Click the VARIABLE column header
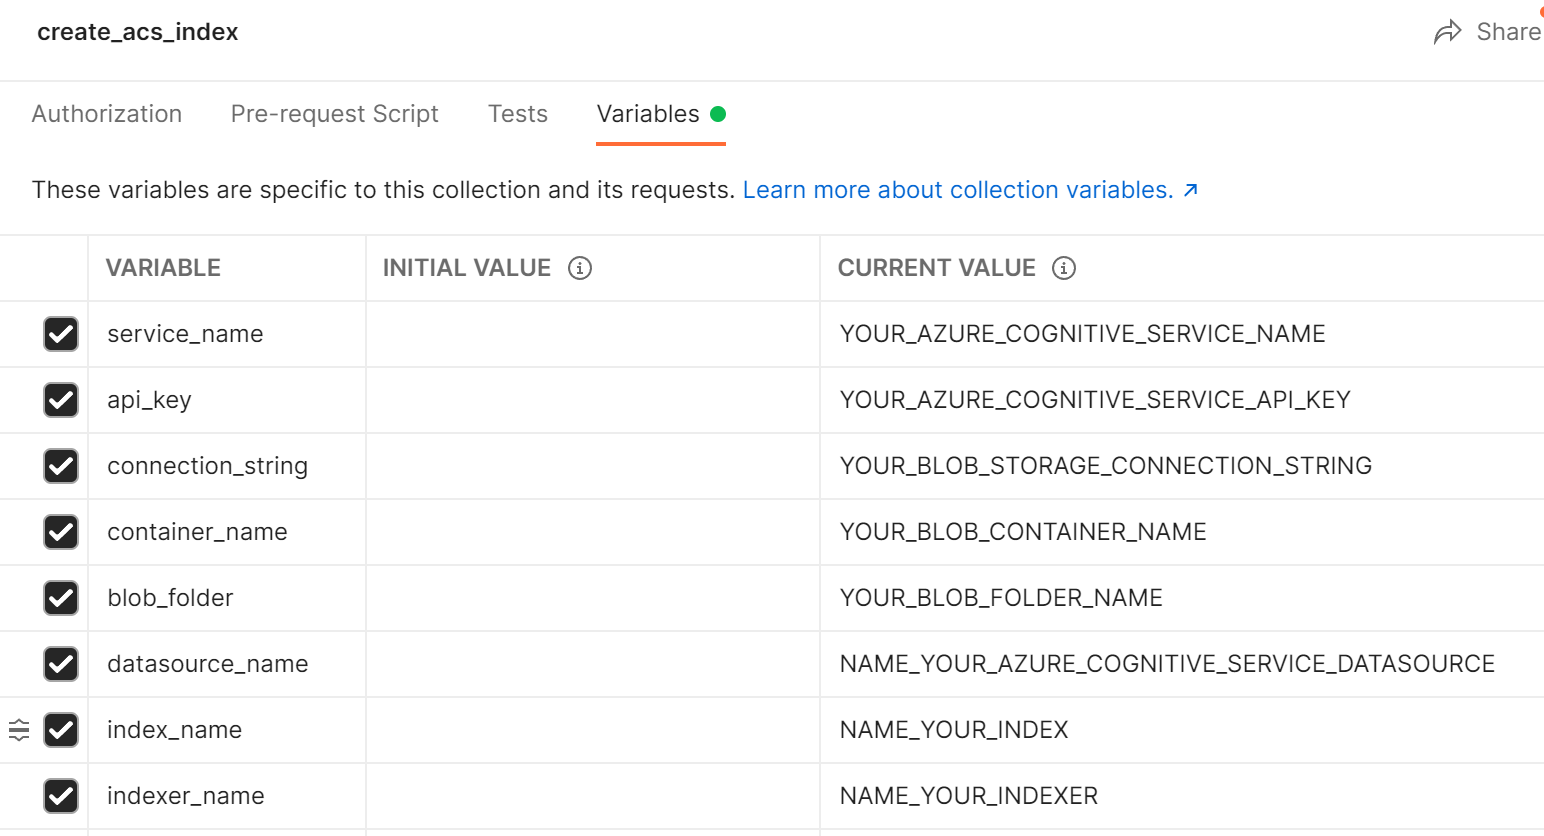The height and width of the screenshot is (836, 1544). tap(163, 268)
